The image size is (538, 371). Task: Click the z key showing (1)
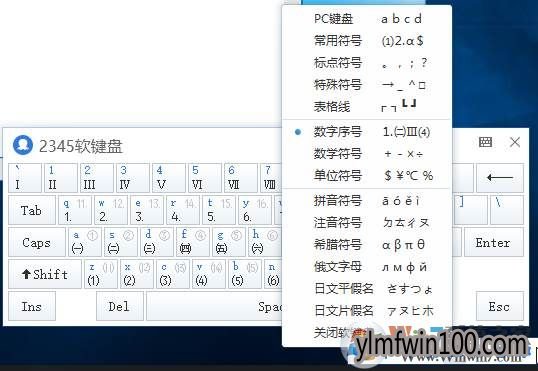101,274
